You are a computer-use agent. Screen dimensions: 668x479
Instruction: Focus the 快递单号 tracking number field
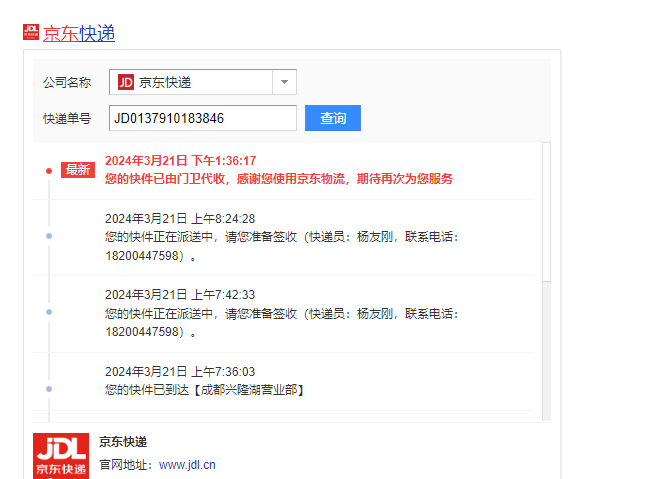[203, 118]
